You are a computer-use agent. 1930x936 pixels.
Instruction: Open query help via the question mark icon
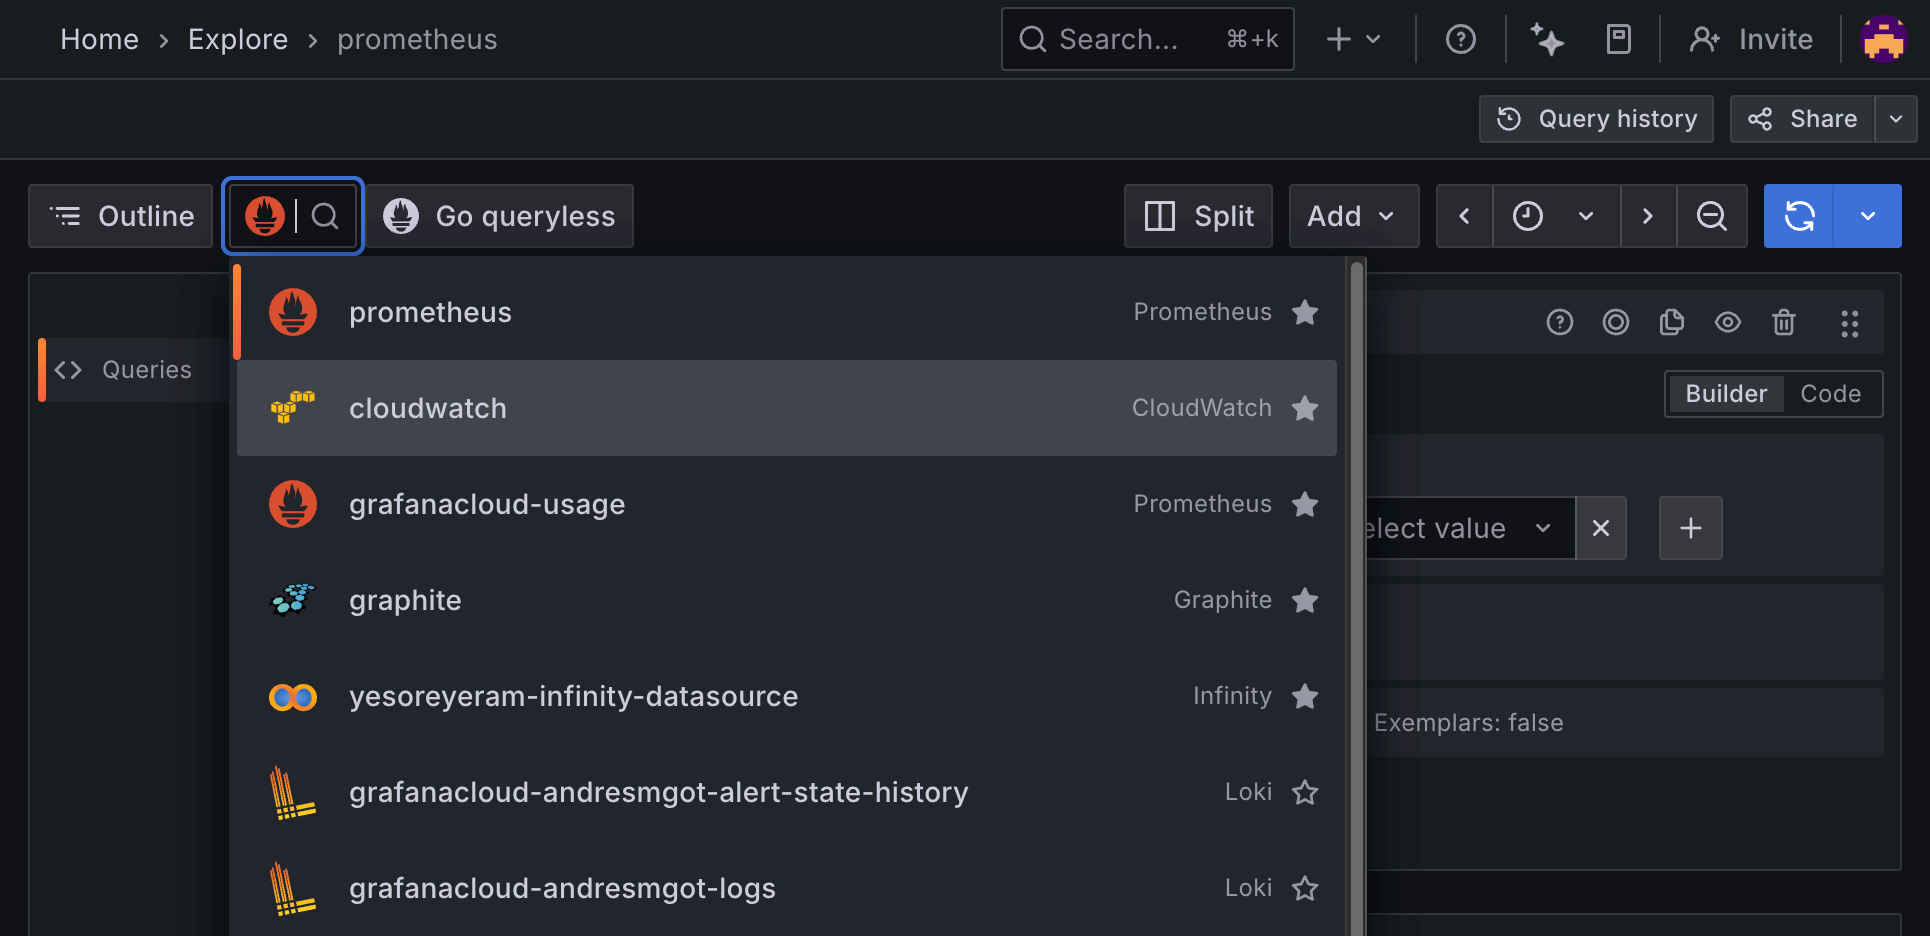pos(1559,322)
